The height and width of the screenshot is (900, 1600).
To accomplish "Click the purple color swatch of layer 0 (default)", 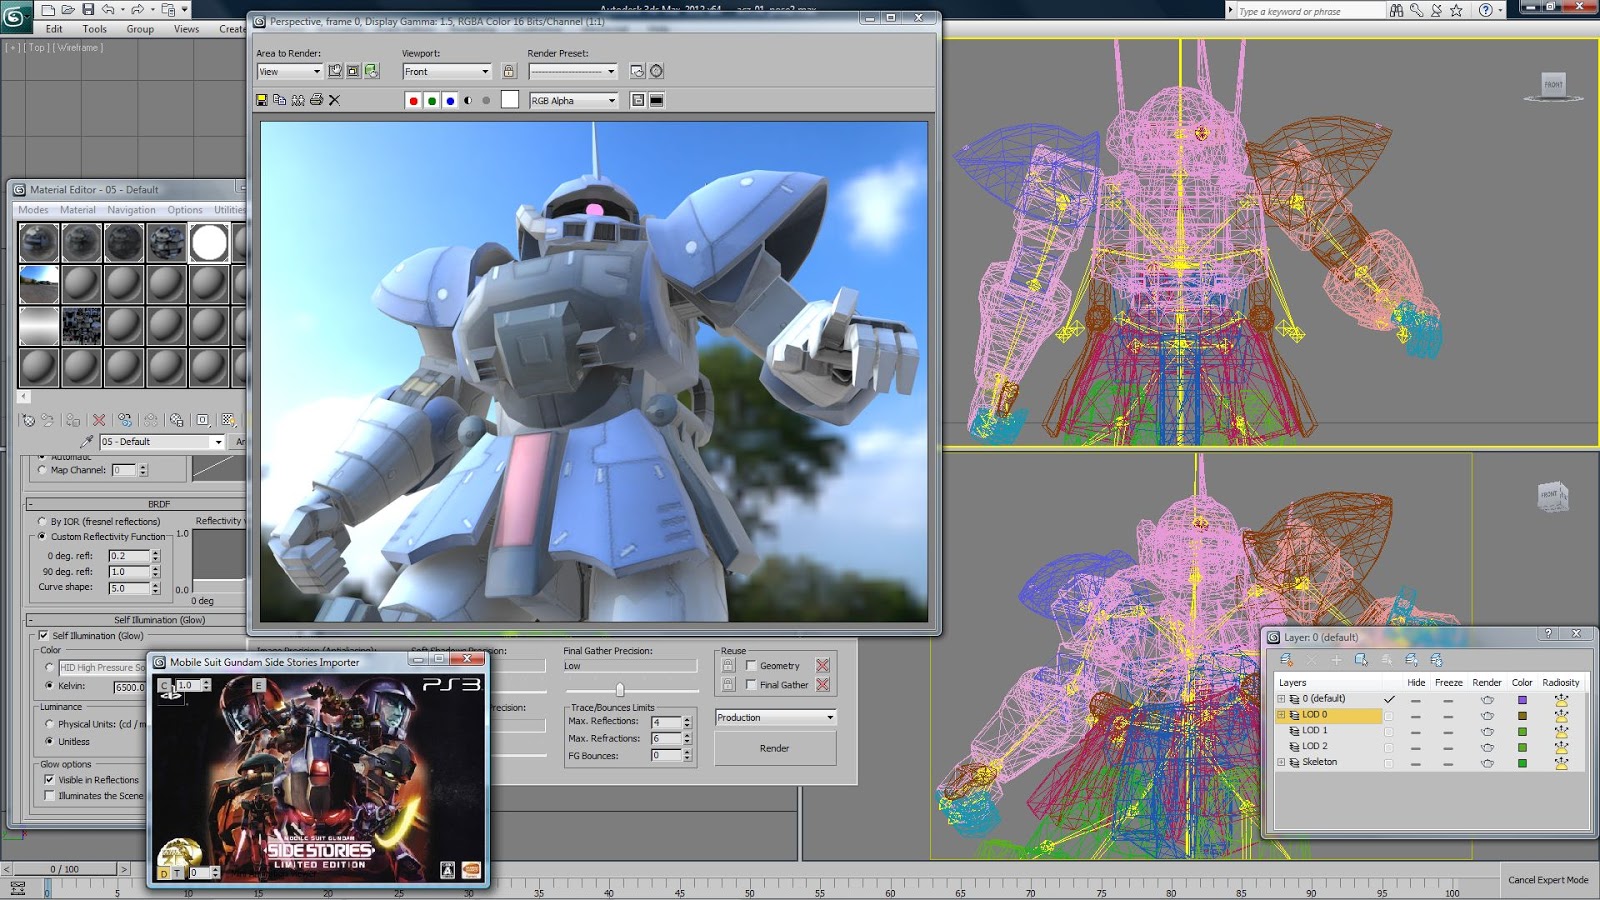I will (x=1522, y=700).
